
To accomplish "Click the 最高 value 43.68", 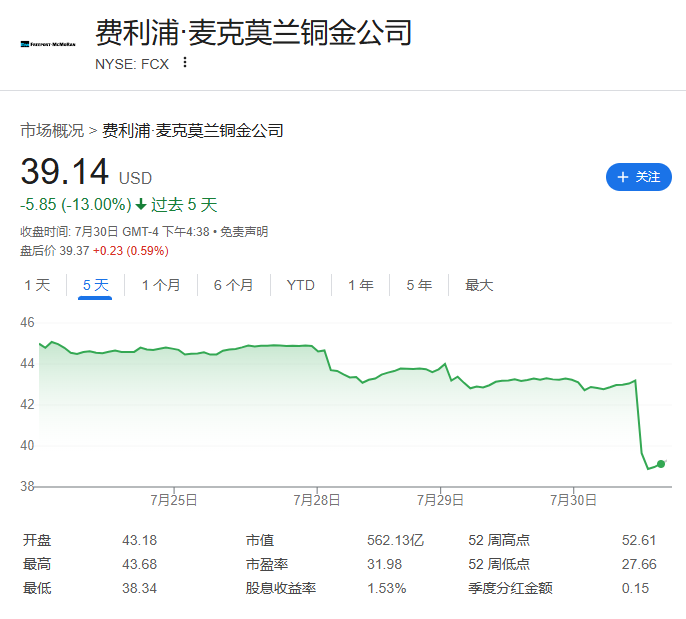I will pyautogui.click(x=140, y=564).
